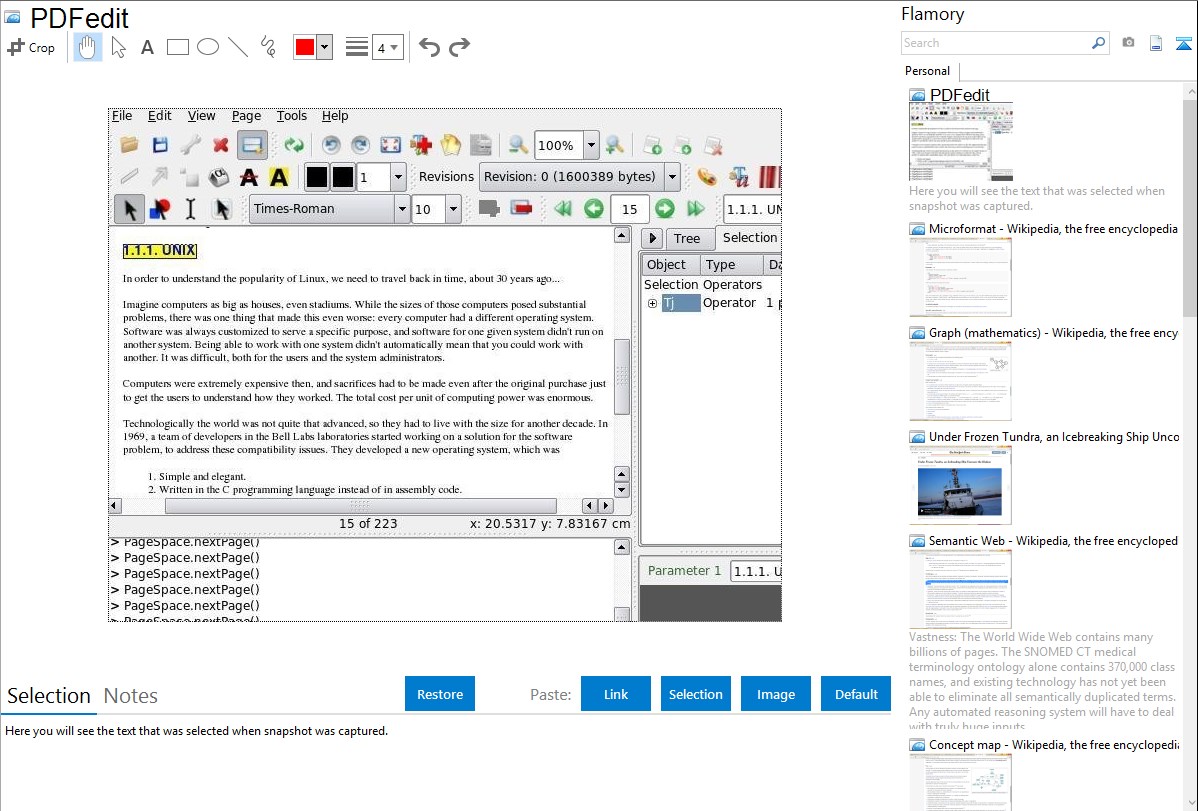Open the Page menu in PDFedit

(246, 115)
